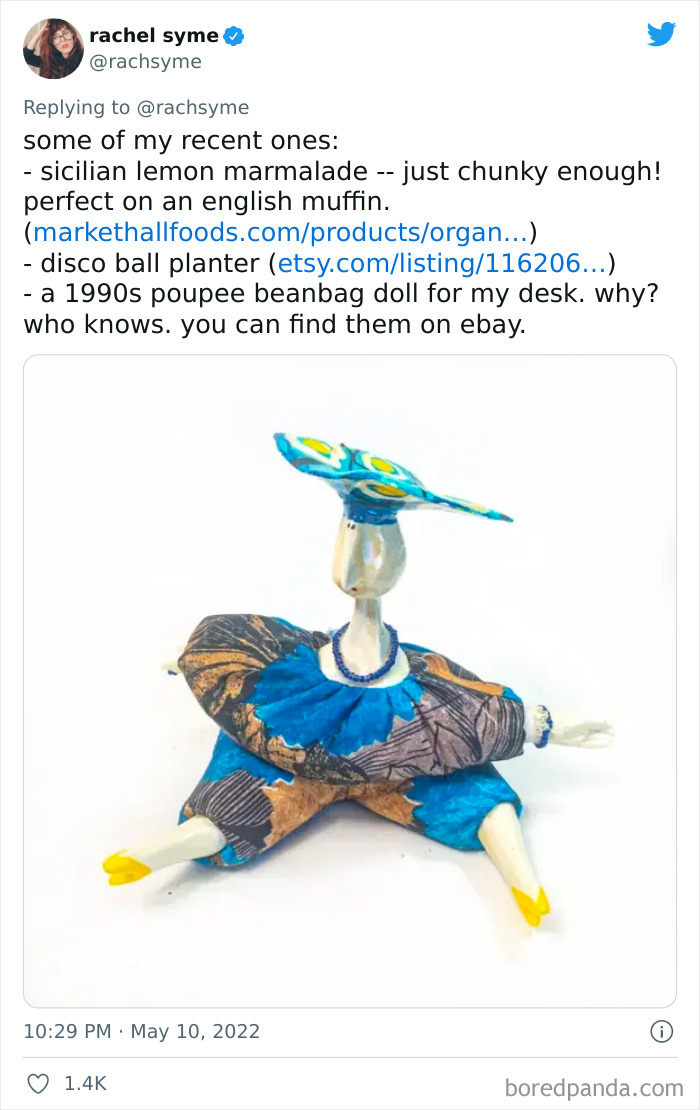
Task: Click the 1.4K likes count
Action: [x=85, y=1083]
